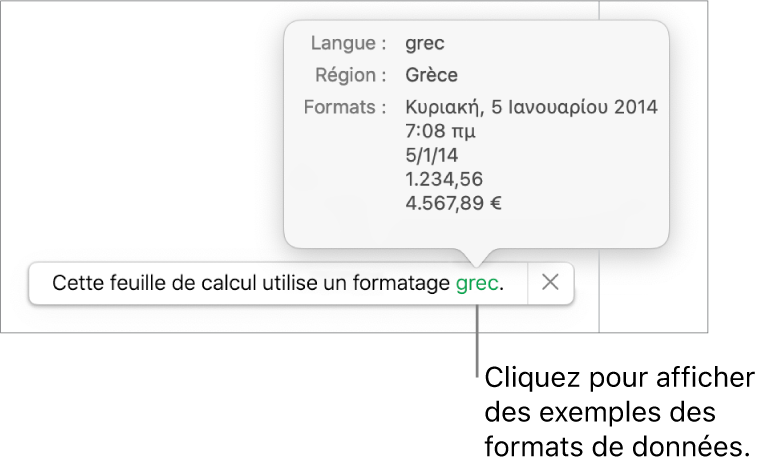Click the currency example '4.567,89 €'
The height and width of the screenshot is (473, 777).
coord(454,204)
